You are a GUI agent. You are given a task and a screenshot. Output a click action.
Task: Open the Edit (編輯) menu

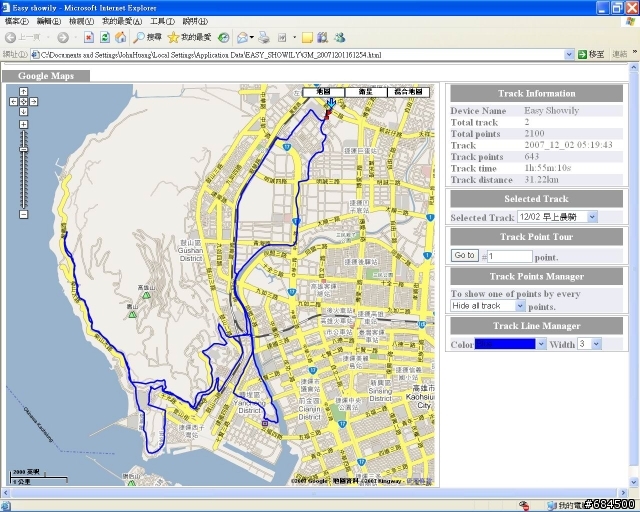point(49,21)
